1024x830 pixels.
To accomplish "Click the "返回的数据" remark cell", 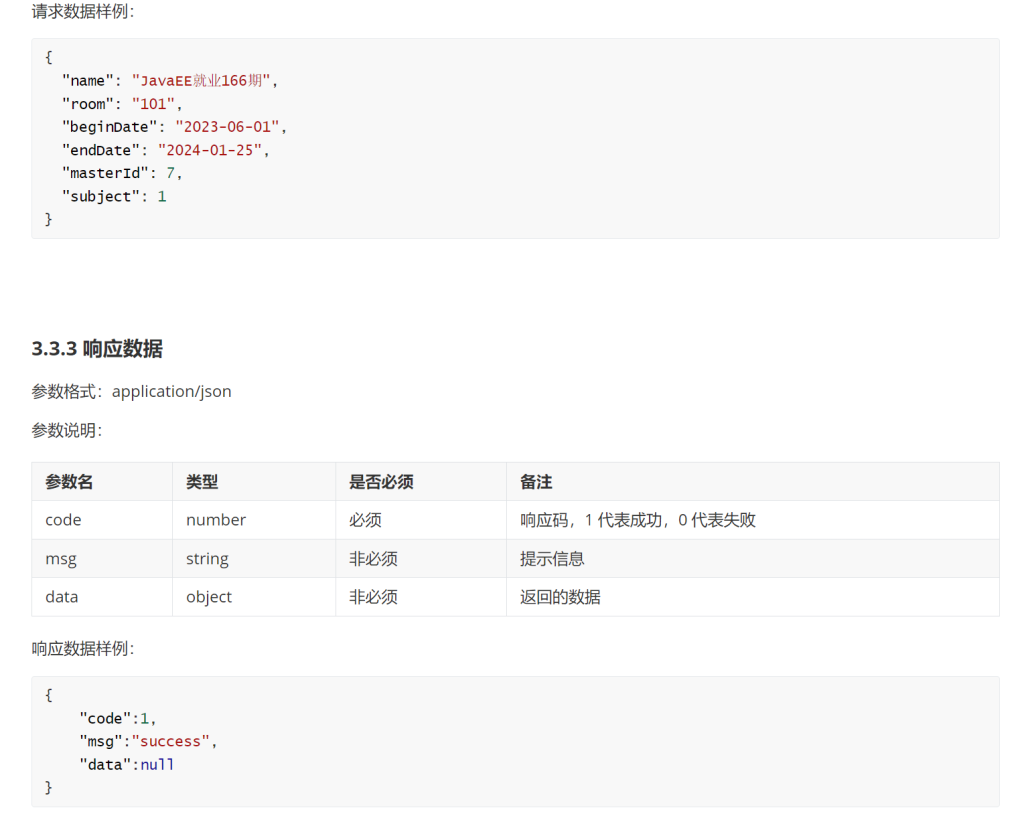I will pyautogui.click(x=560, y=597).
